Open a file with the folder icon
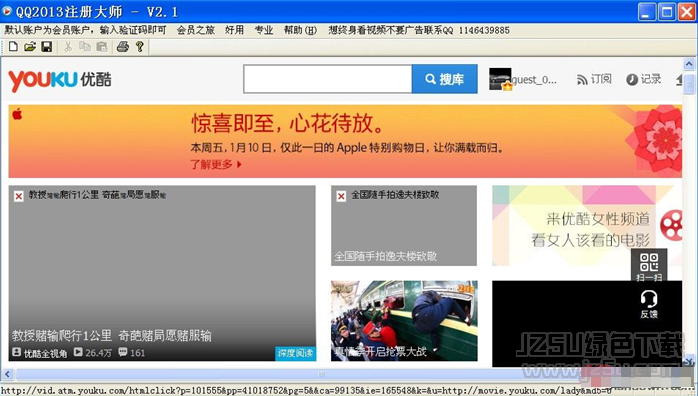Viewport: 698px width, 396px height. pyautogui.click(x=30, y=46)
